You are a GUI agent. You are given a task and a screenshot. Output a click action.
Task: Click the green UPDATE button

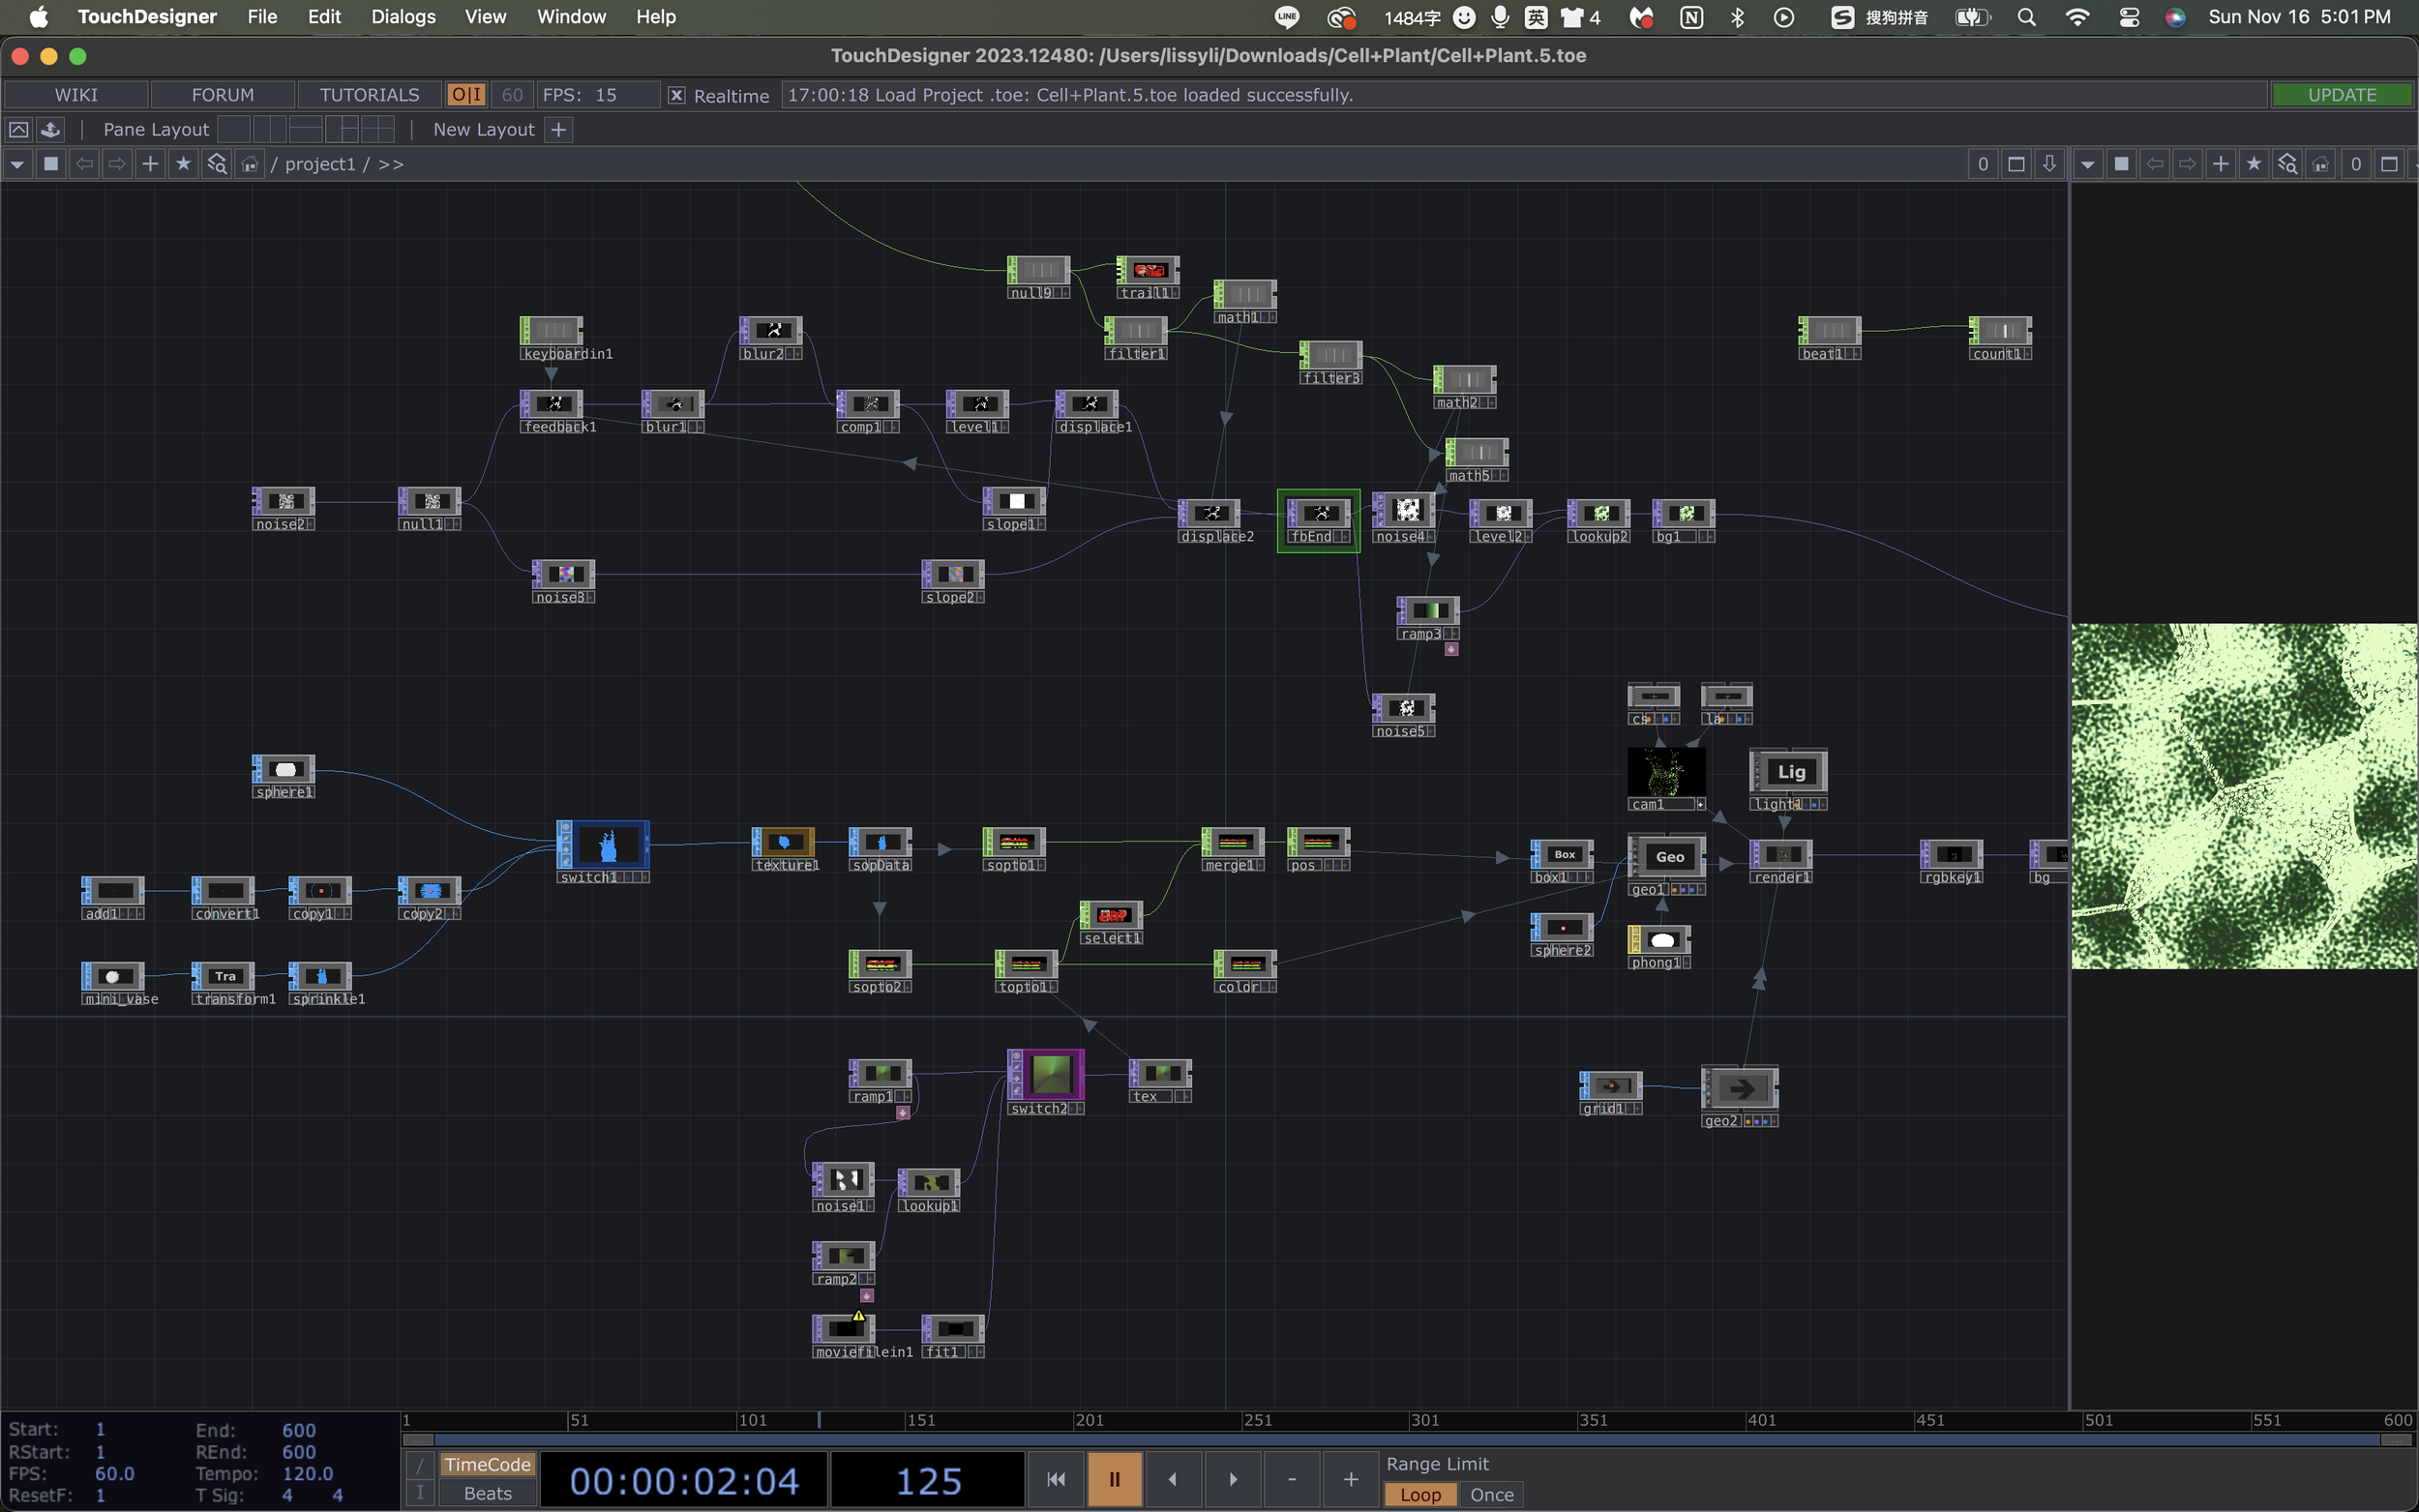pyautogui.click(x=2341, y=95)
